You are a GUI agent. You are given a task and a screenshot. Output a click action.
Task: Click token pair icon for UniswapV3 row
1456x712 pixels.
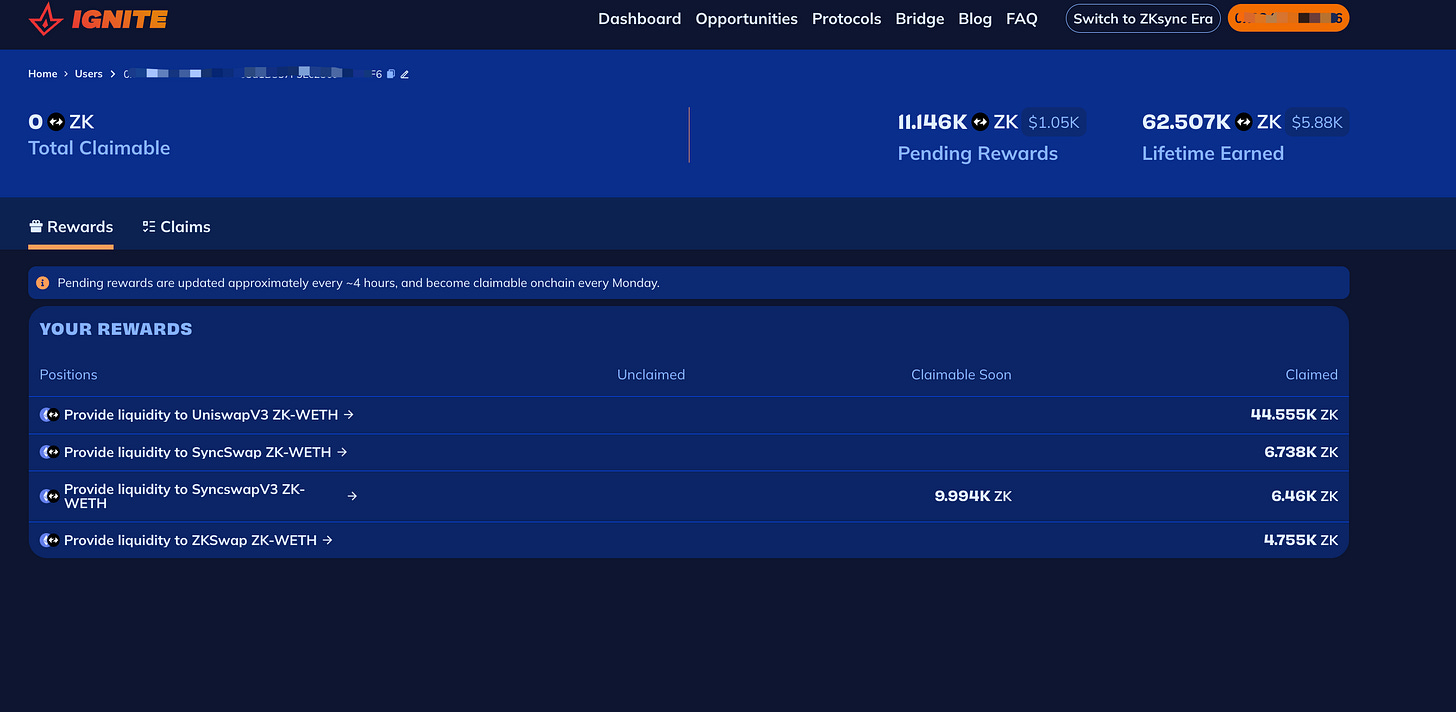[49, 414]
